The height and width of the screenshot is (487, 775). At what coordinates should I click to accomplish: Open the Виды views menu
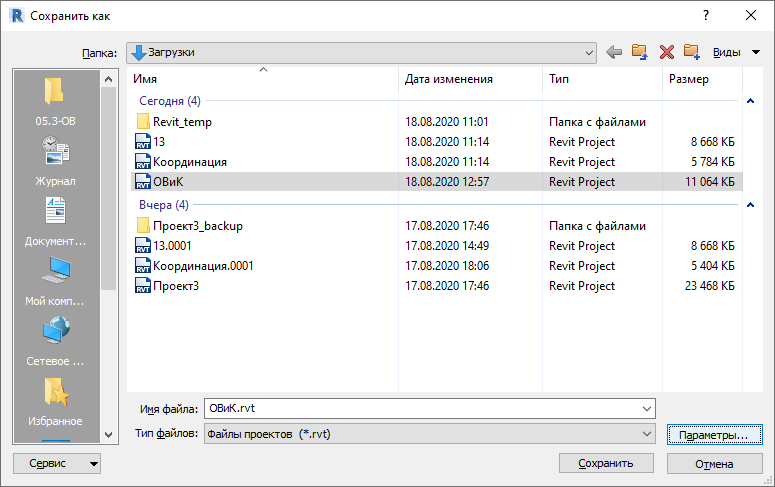736,52
